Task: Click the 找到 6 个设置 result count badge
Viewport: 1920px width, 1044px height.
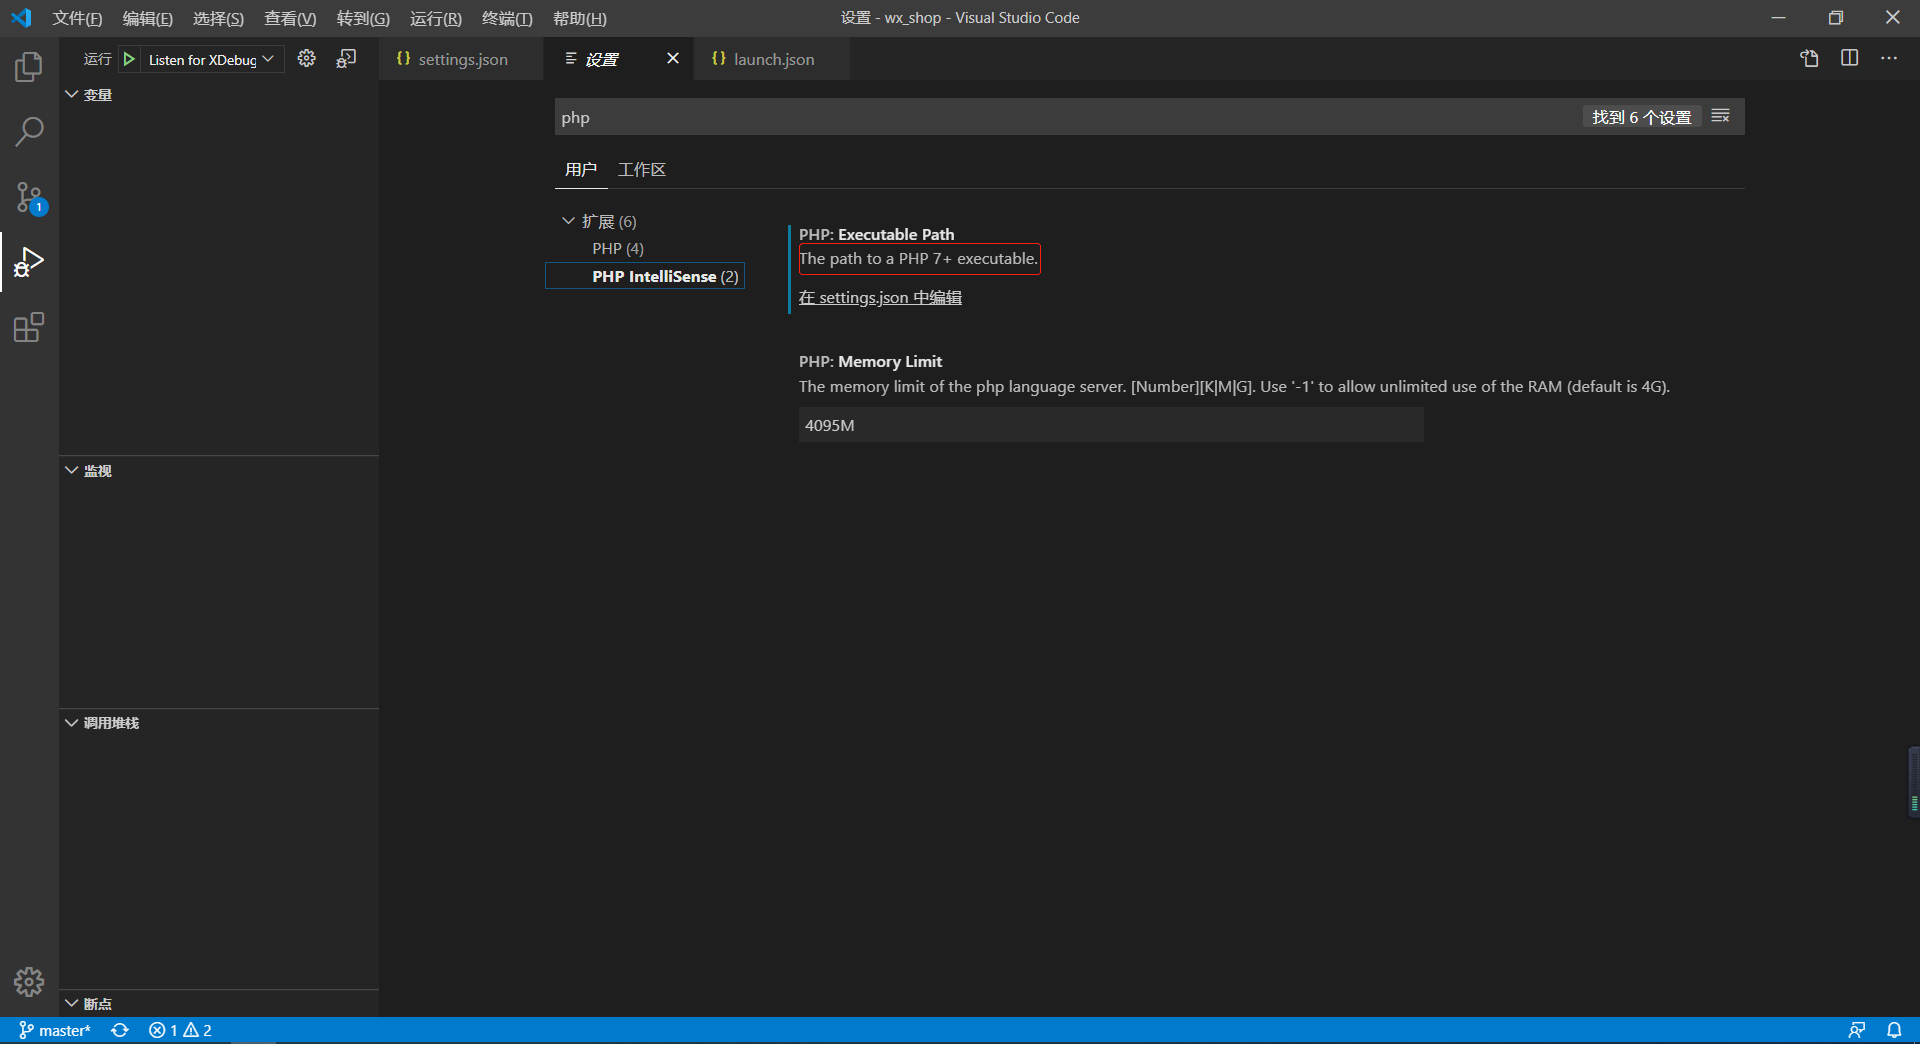Action: tap(1642, 117)
